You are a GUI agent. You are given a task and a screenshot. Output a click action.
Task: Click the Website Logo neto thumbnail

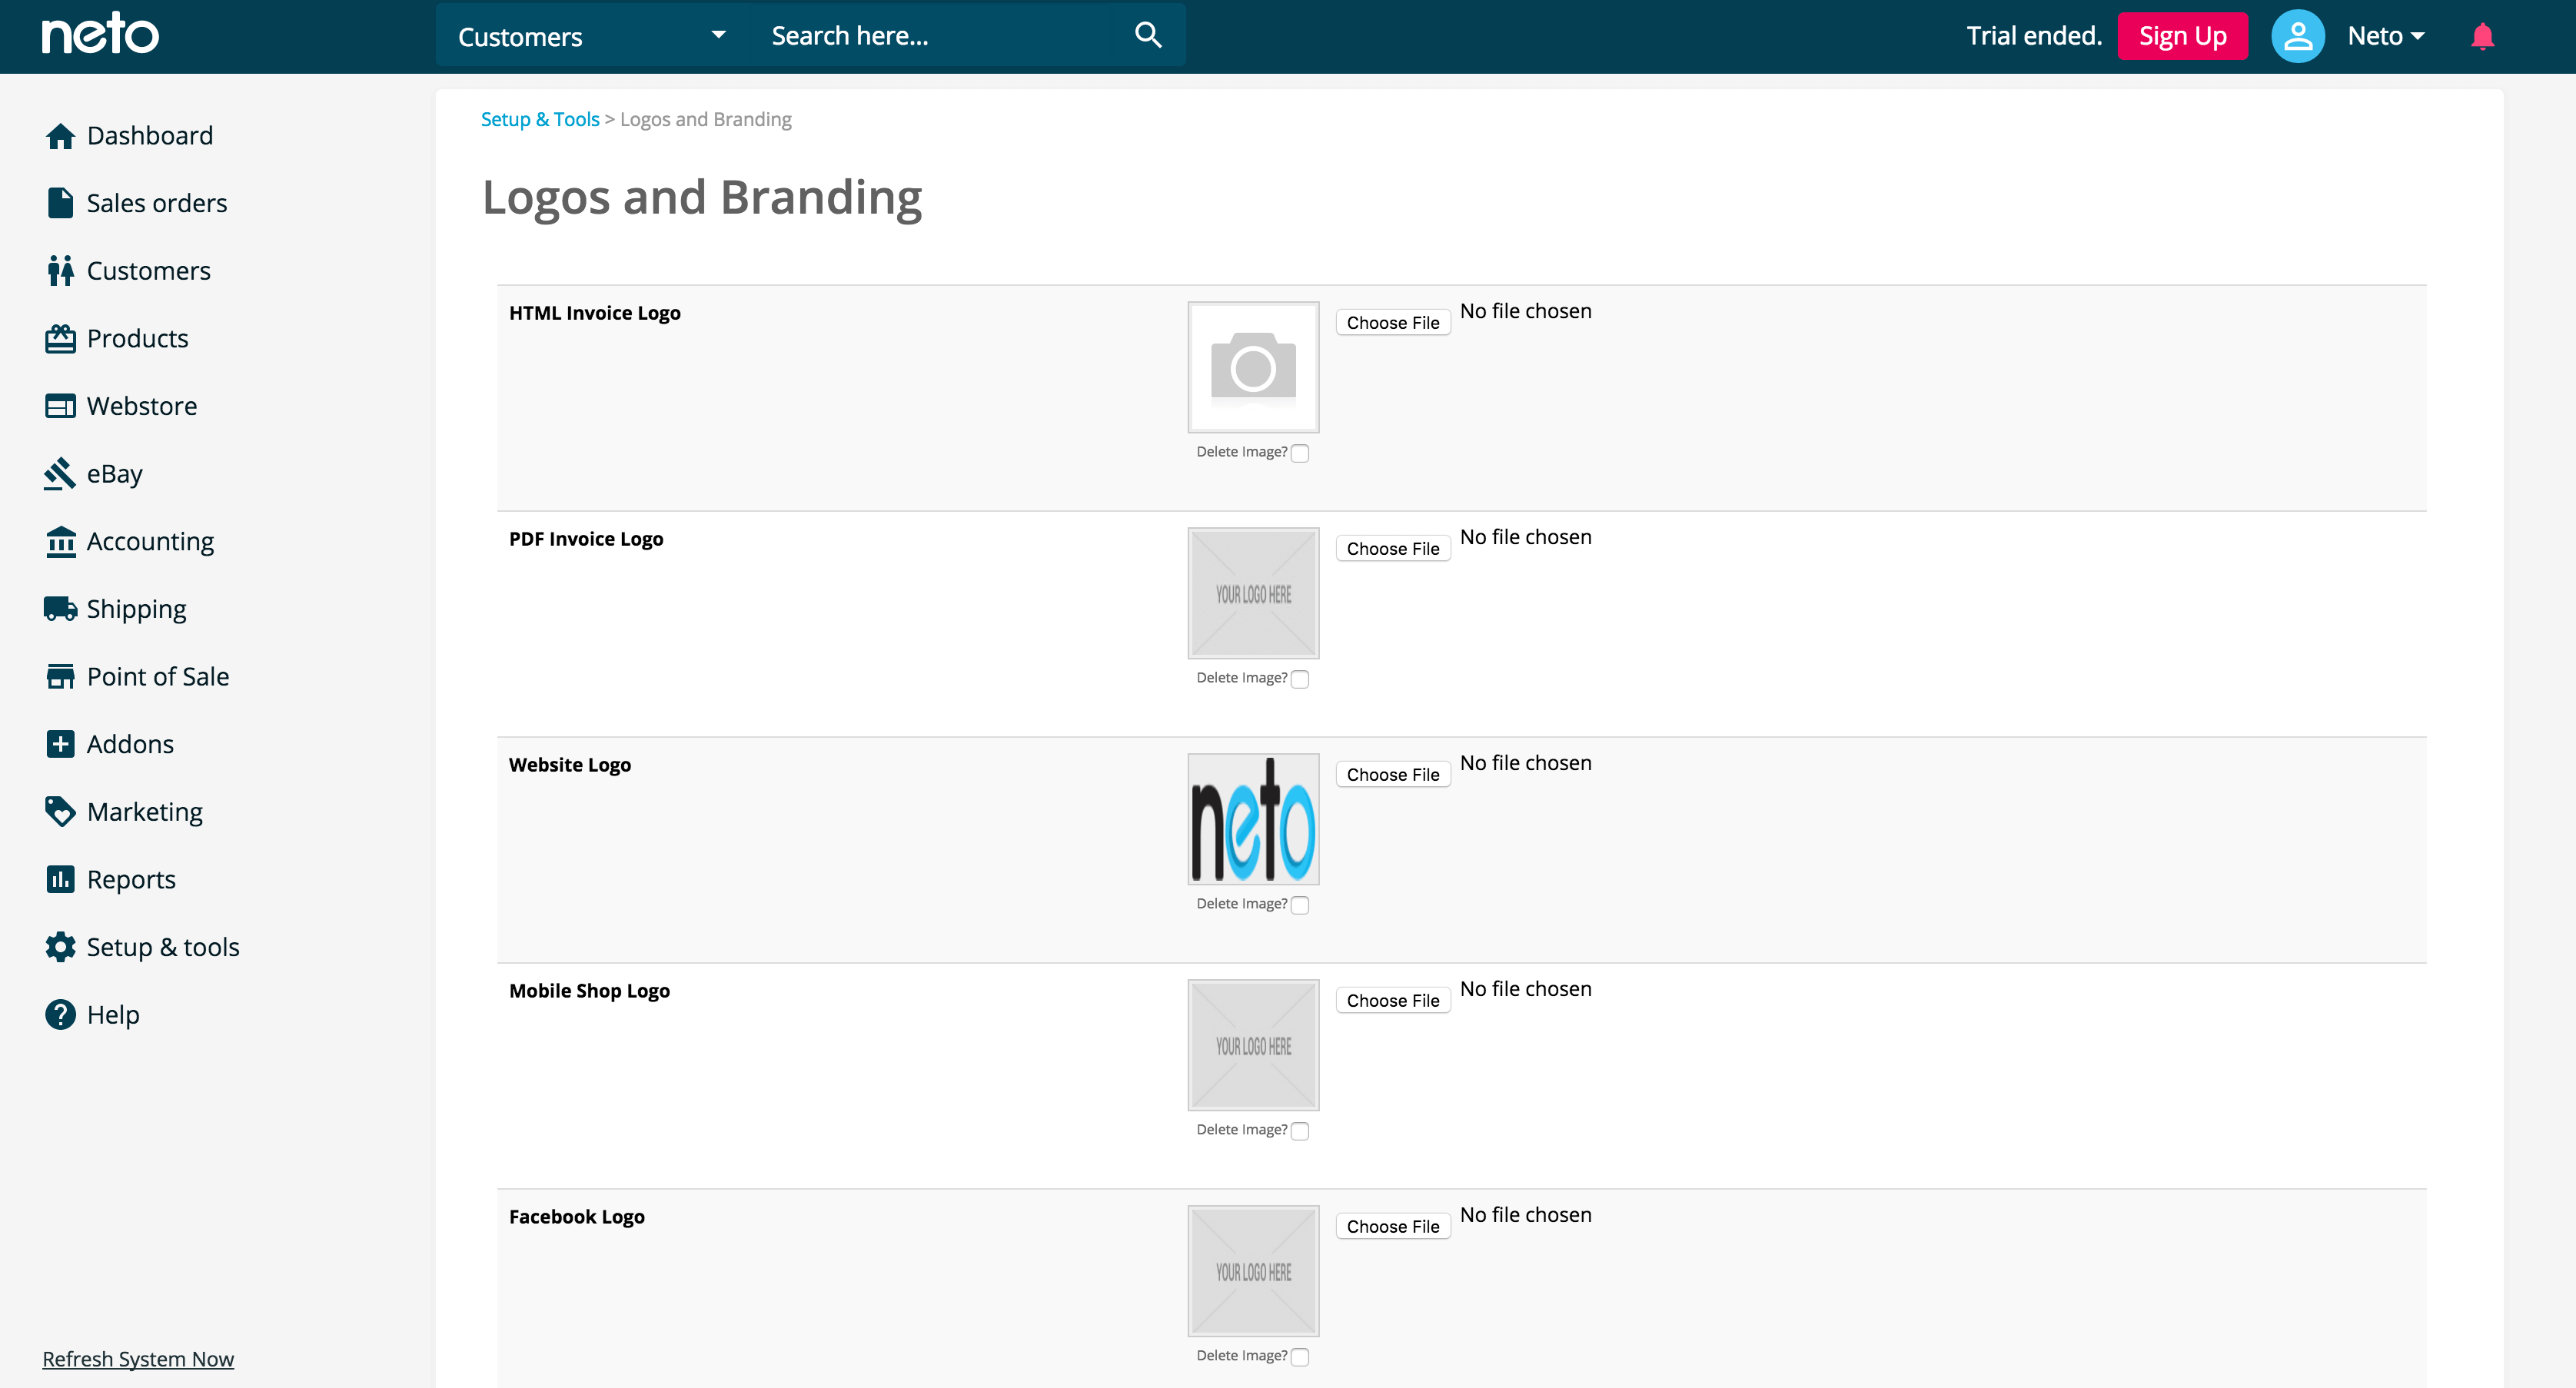pos(1253,819)
